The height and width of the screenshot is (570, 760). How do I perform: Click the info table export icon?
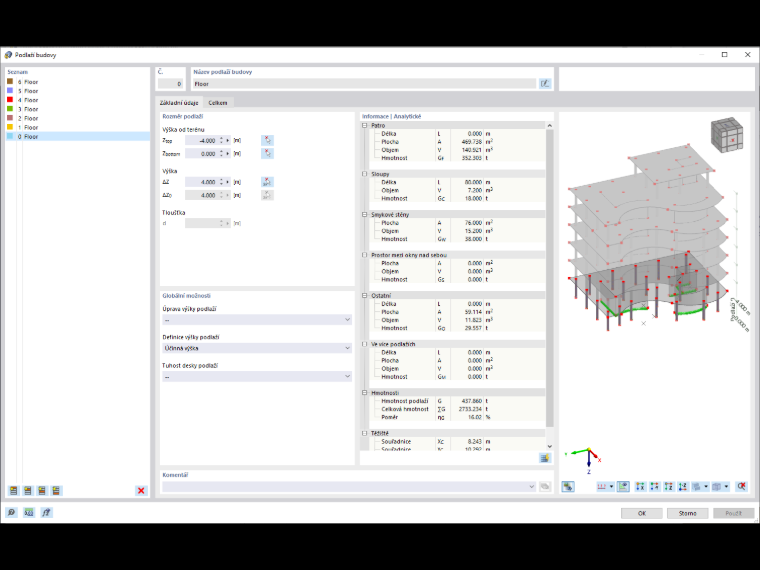point(545,458)
